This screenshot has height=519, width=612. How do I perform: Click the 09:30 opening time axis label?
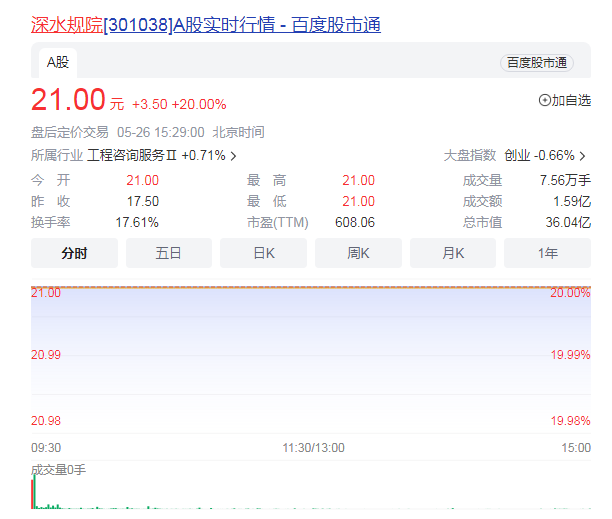[x=46, y=448]
